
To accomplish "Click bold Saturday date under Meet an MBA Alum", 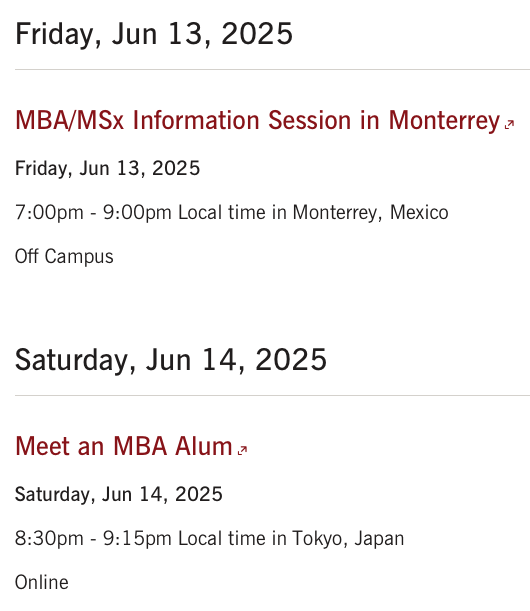I will [118, 494].
